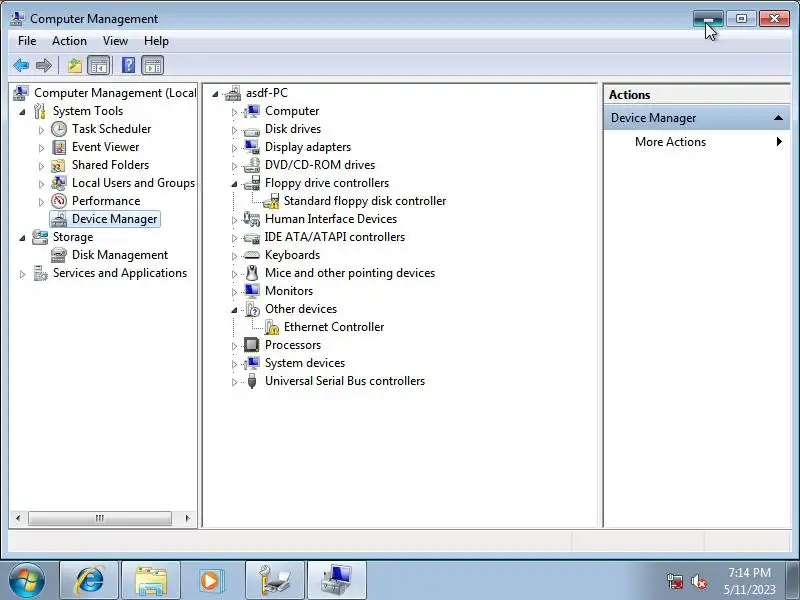Click the Shared Folders icon
This screenshot has width=800, height=600.
(x=59, y=165)
